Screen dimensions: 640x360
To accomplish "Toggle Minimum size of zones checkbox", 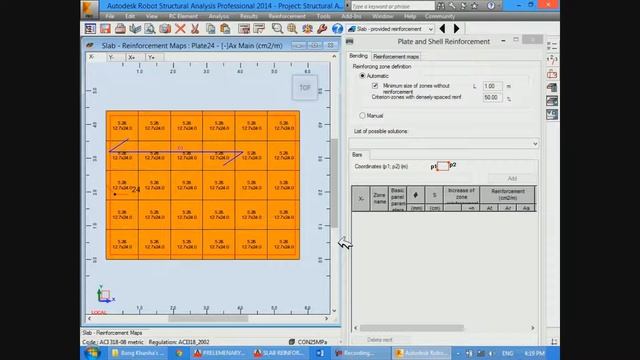I will 375,86.
